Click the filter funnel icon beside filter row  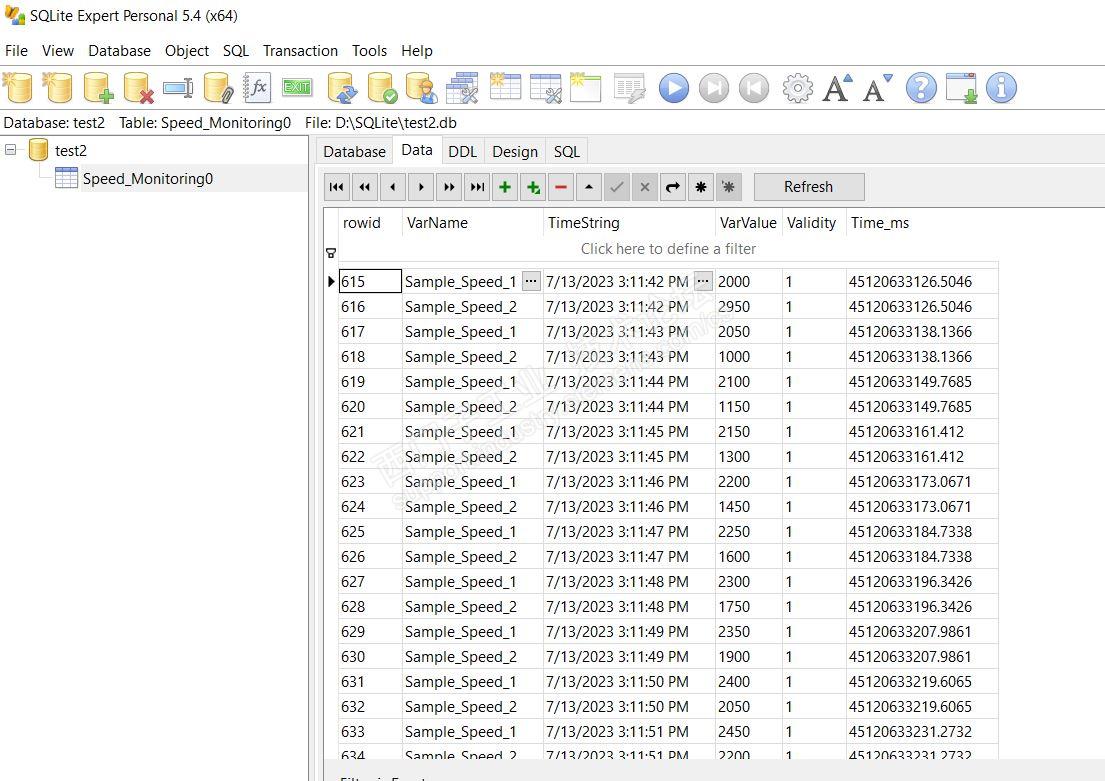point(331,252)
